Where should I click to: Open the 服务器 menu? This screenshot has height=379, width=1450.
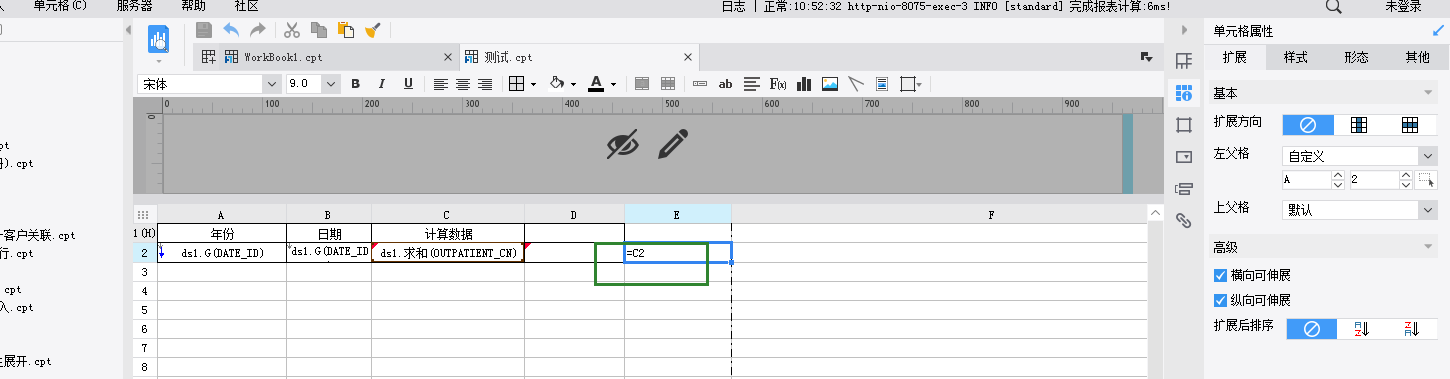141,6
